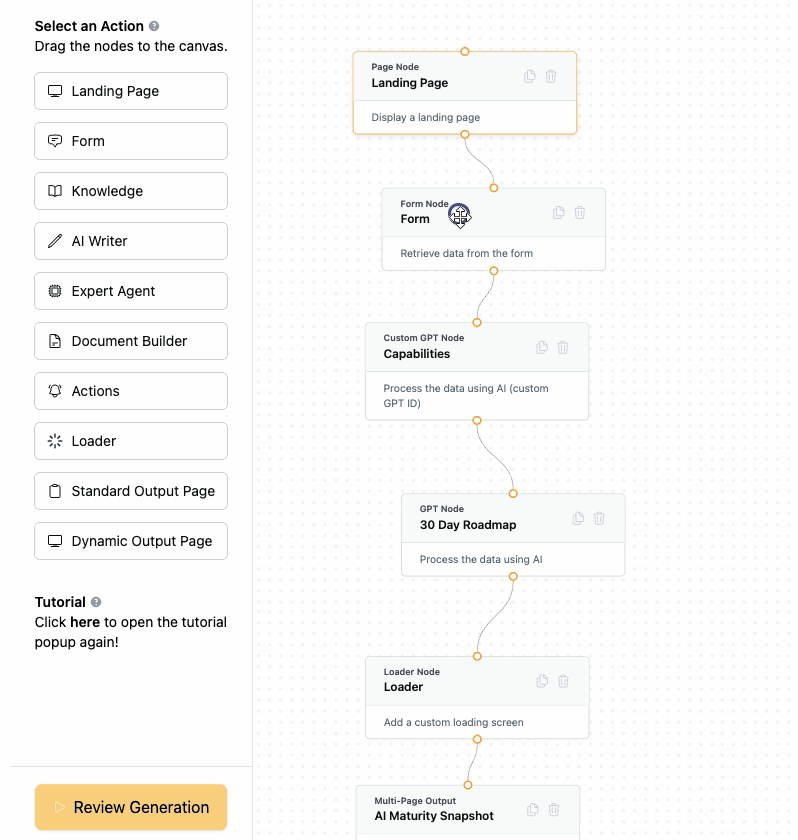The width and height of the screenshot is (798, 840).
Task: Copy the Form node
Action: point(559,212)
